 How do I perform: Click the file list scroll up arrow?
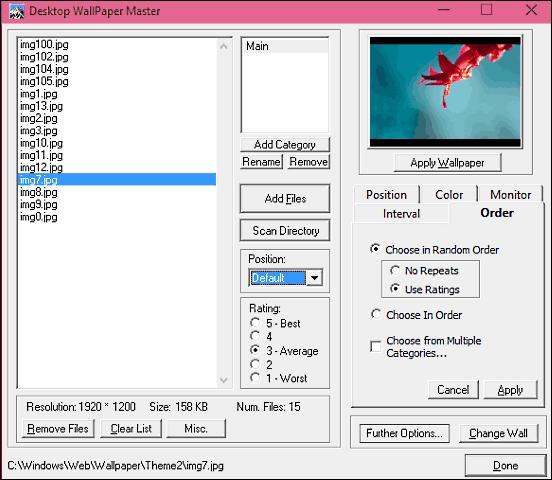tap(224, 46)
